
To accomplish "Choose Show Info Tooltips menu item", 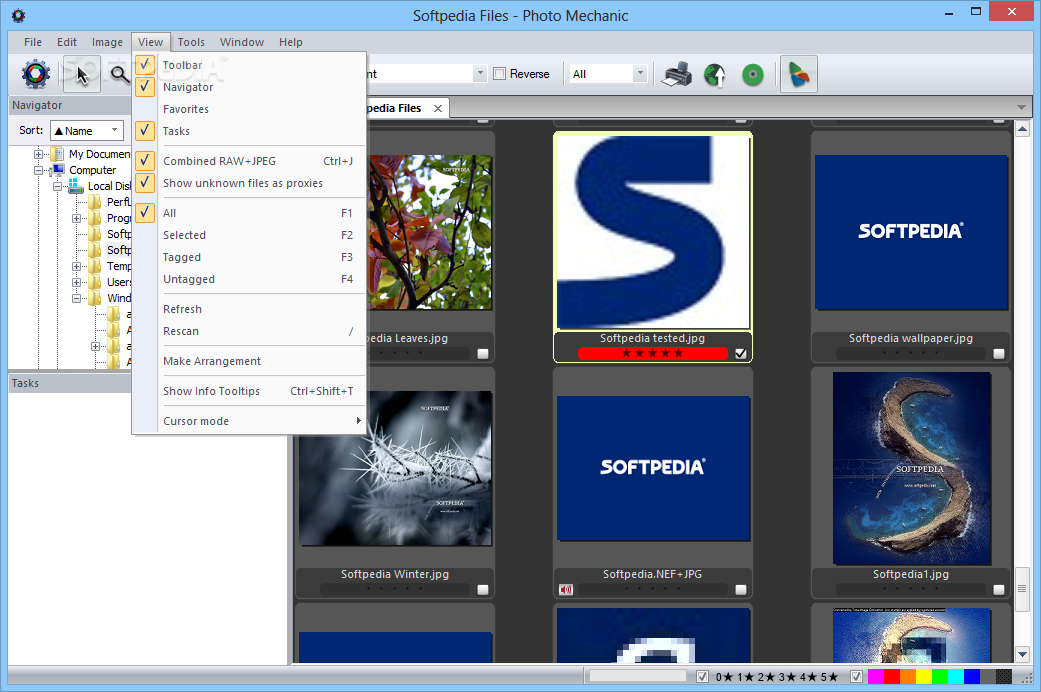I will coord(250,391).
